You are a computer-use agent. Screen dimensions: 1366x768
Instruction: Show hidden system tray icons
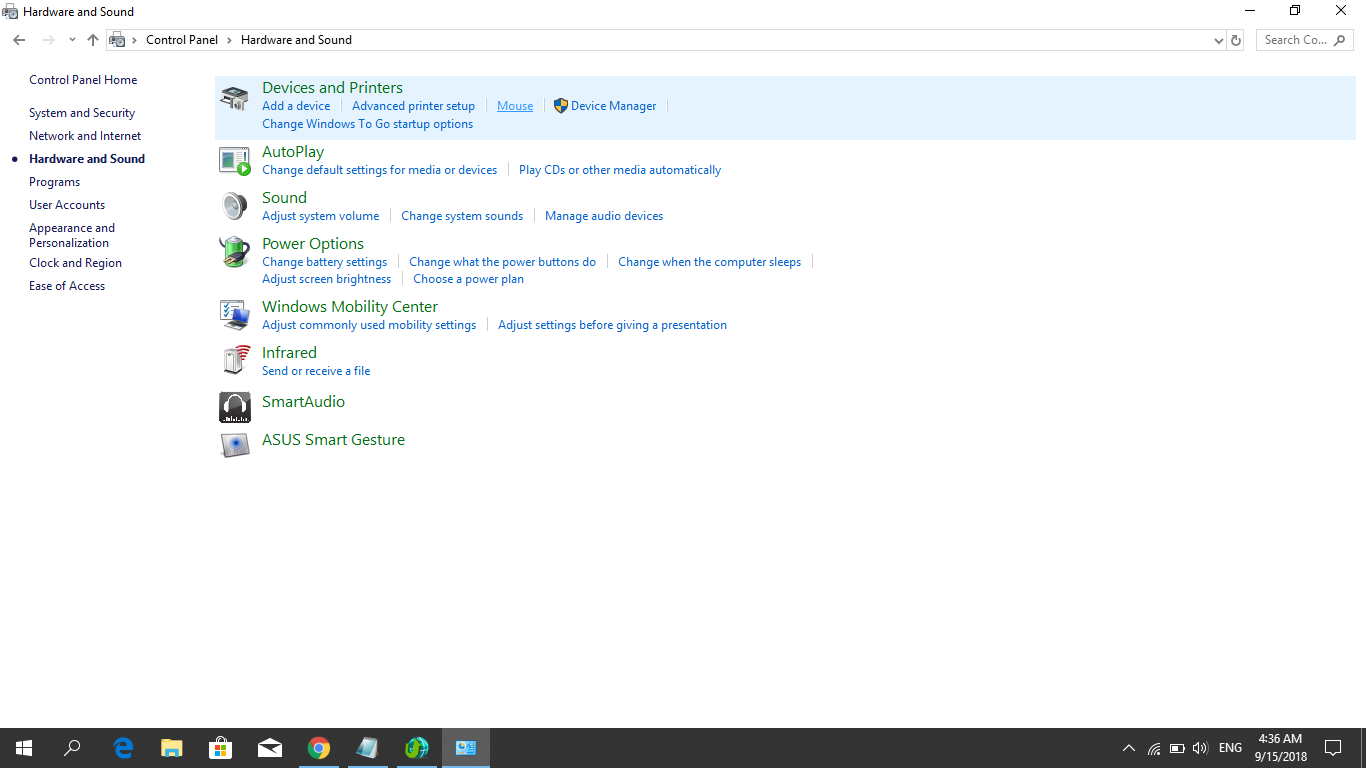1129,748
